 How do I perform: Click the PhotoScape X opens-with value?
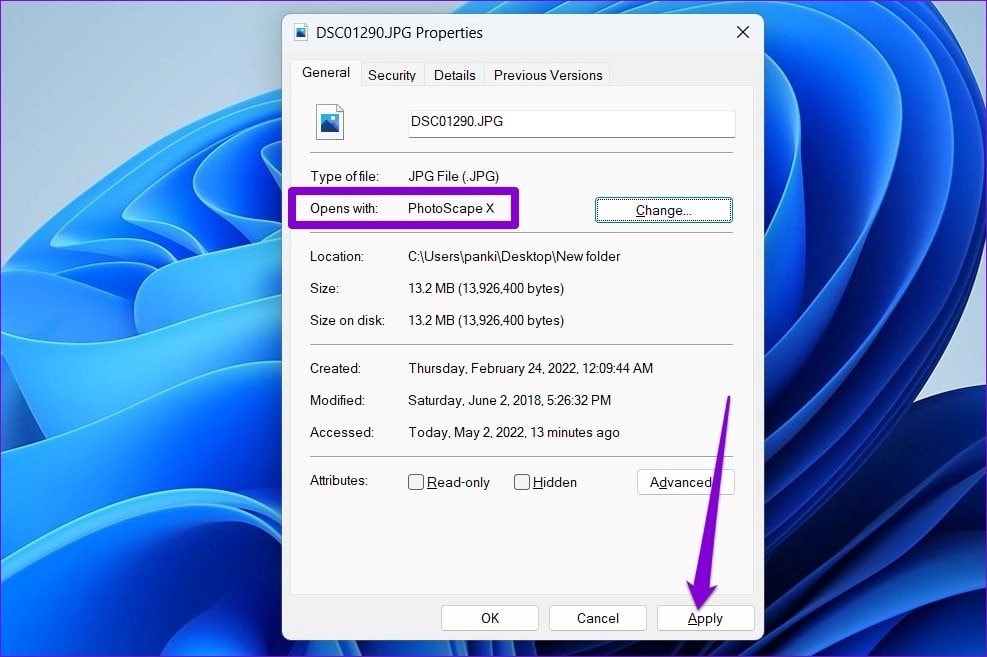452,209
